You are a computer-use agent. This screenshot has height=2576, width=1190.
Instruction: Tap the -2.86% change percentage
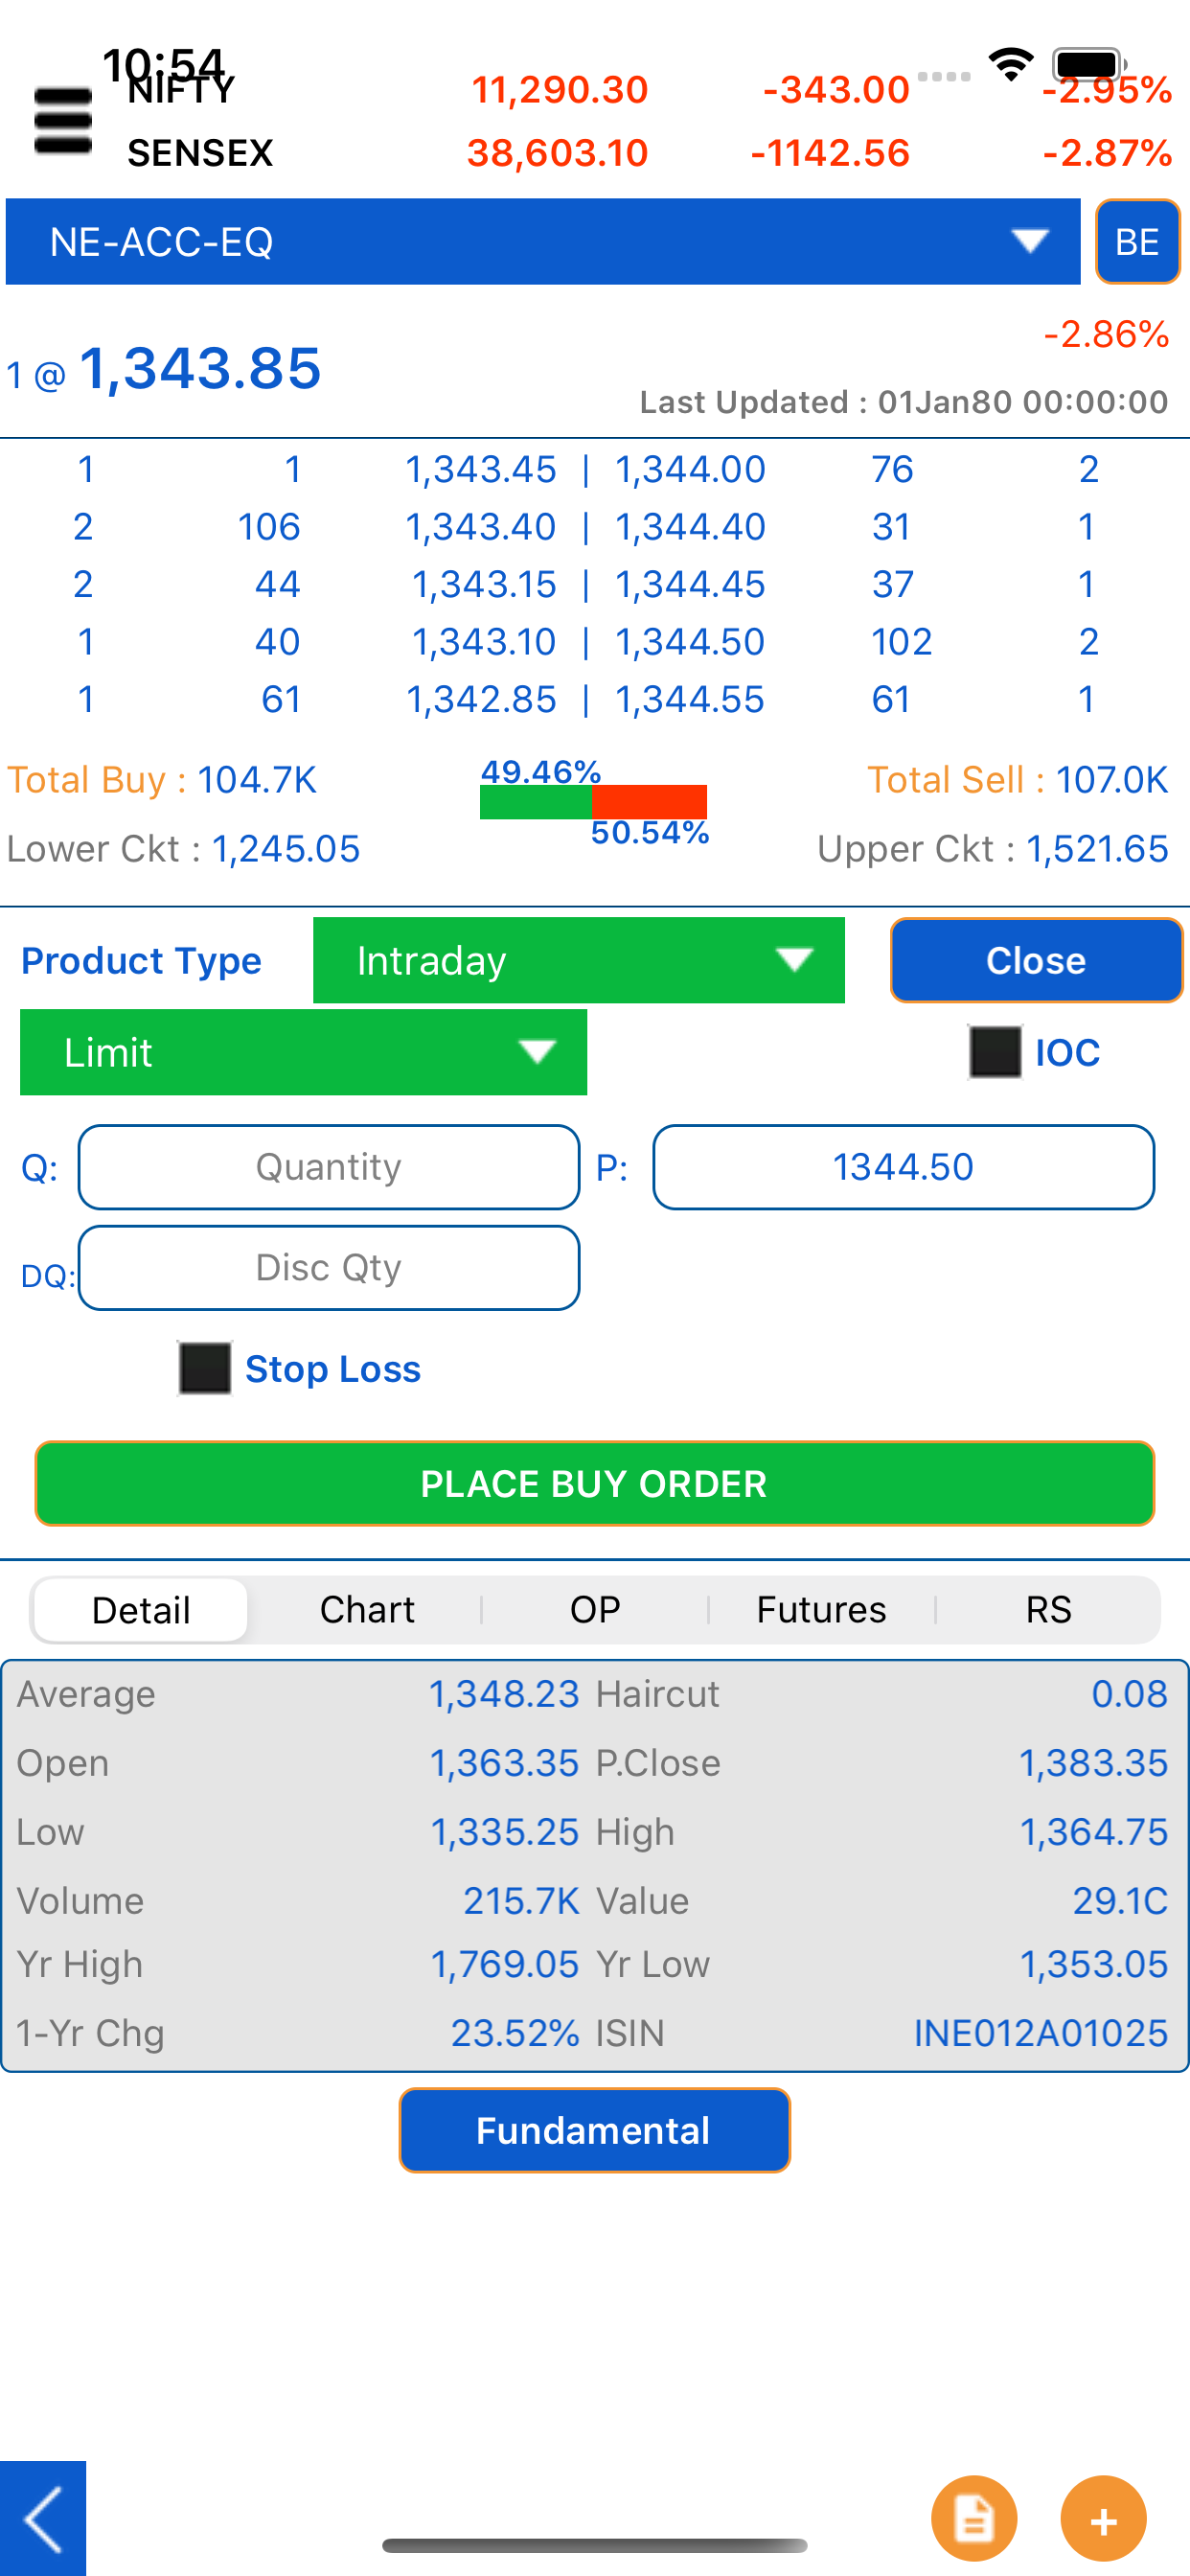[x=1106, y=334]
